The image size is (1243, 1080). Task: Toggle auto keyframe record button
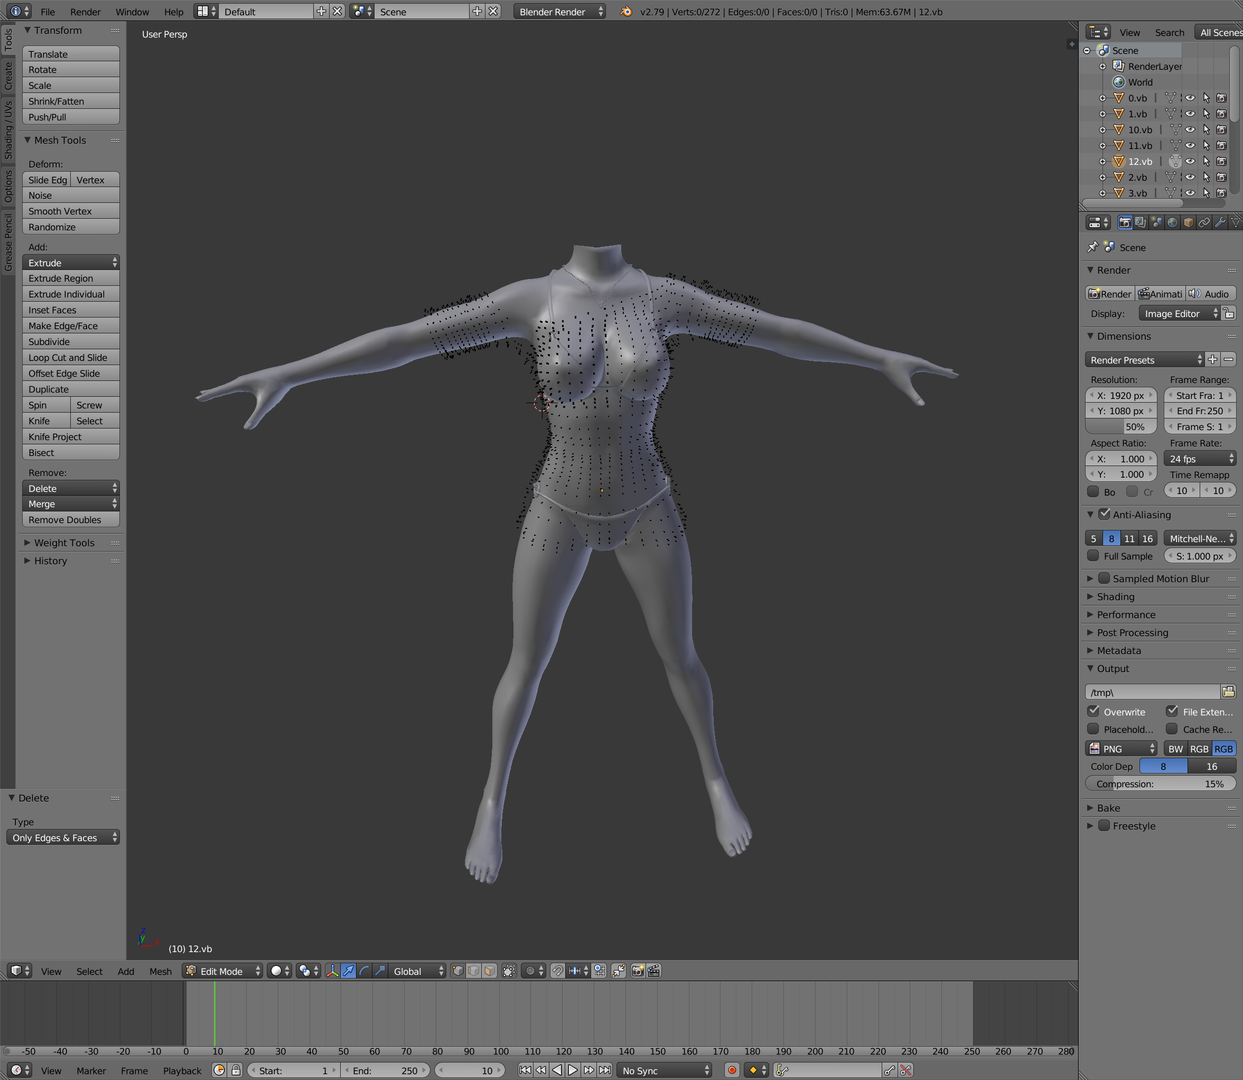[x=732, y=1070]
